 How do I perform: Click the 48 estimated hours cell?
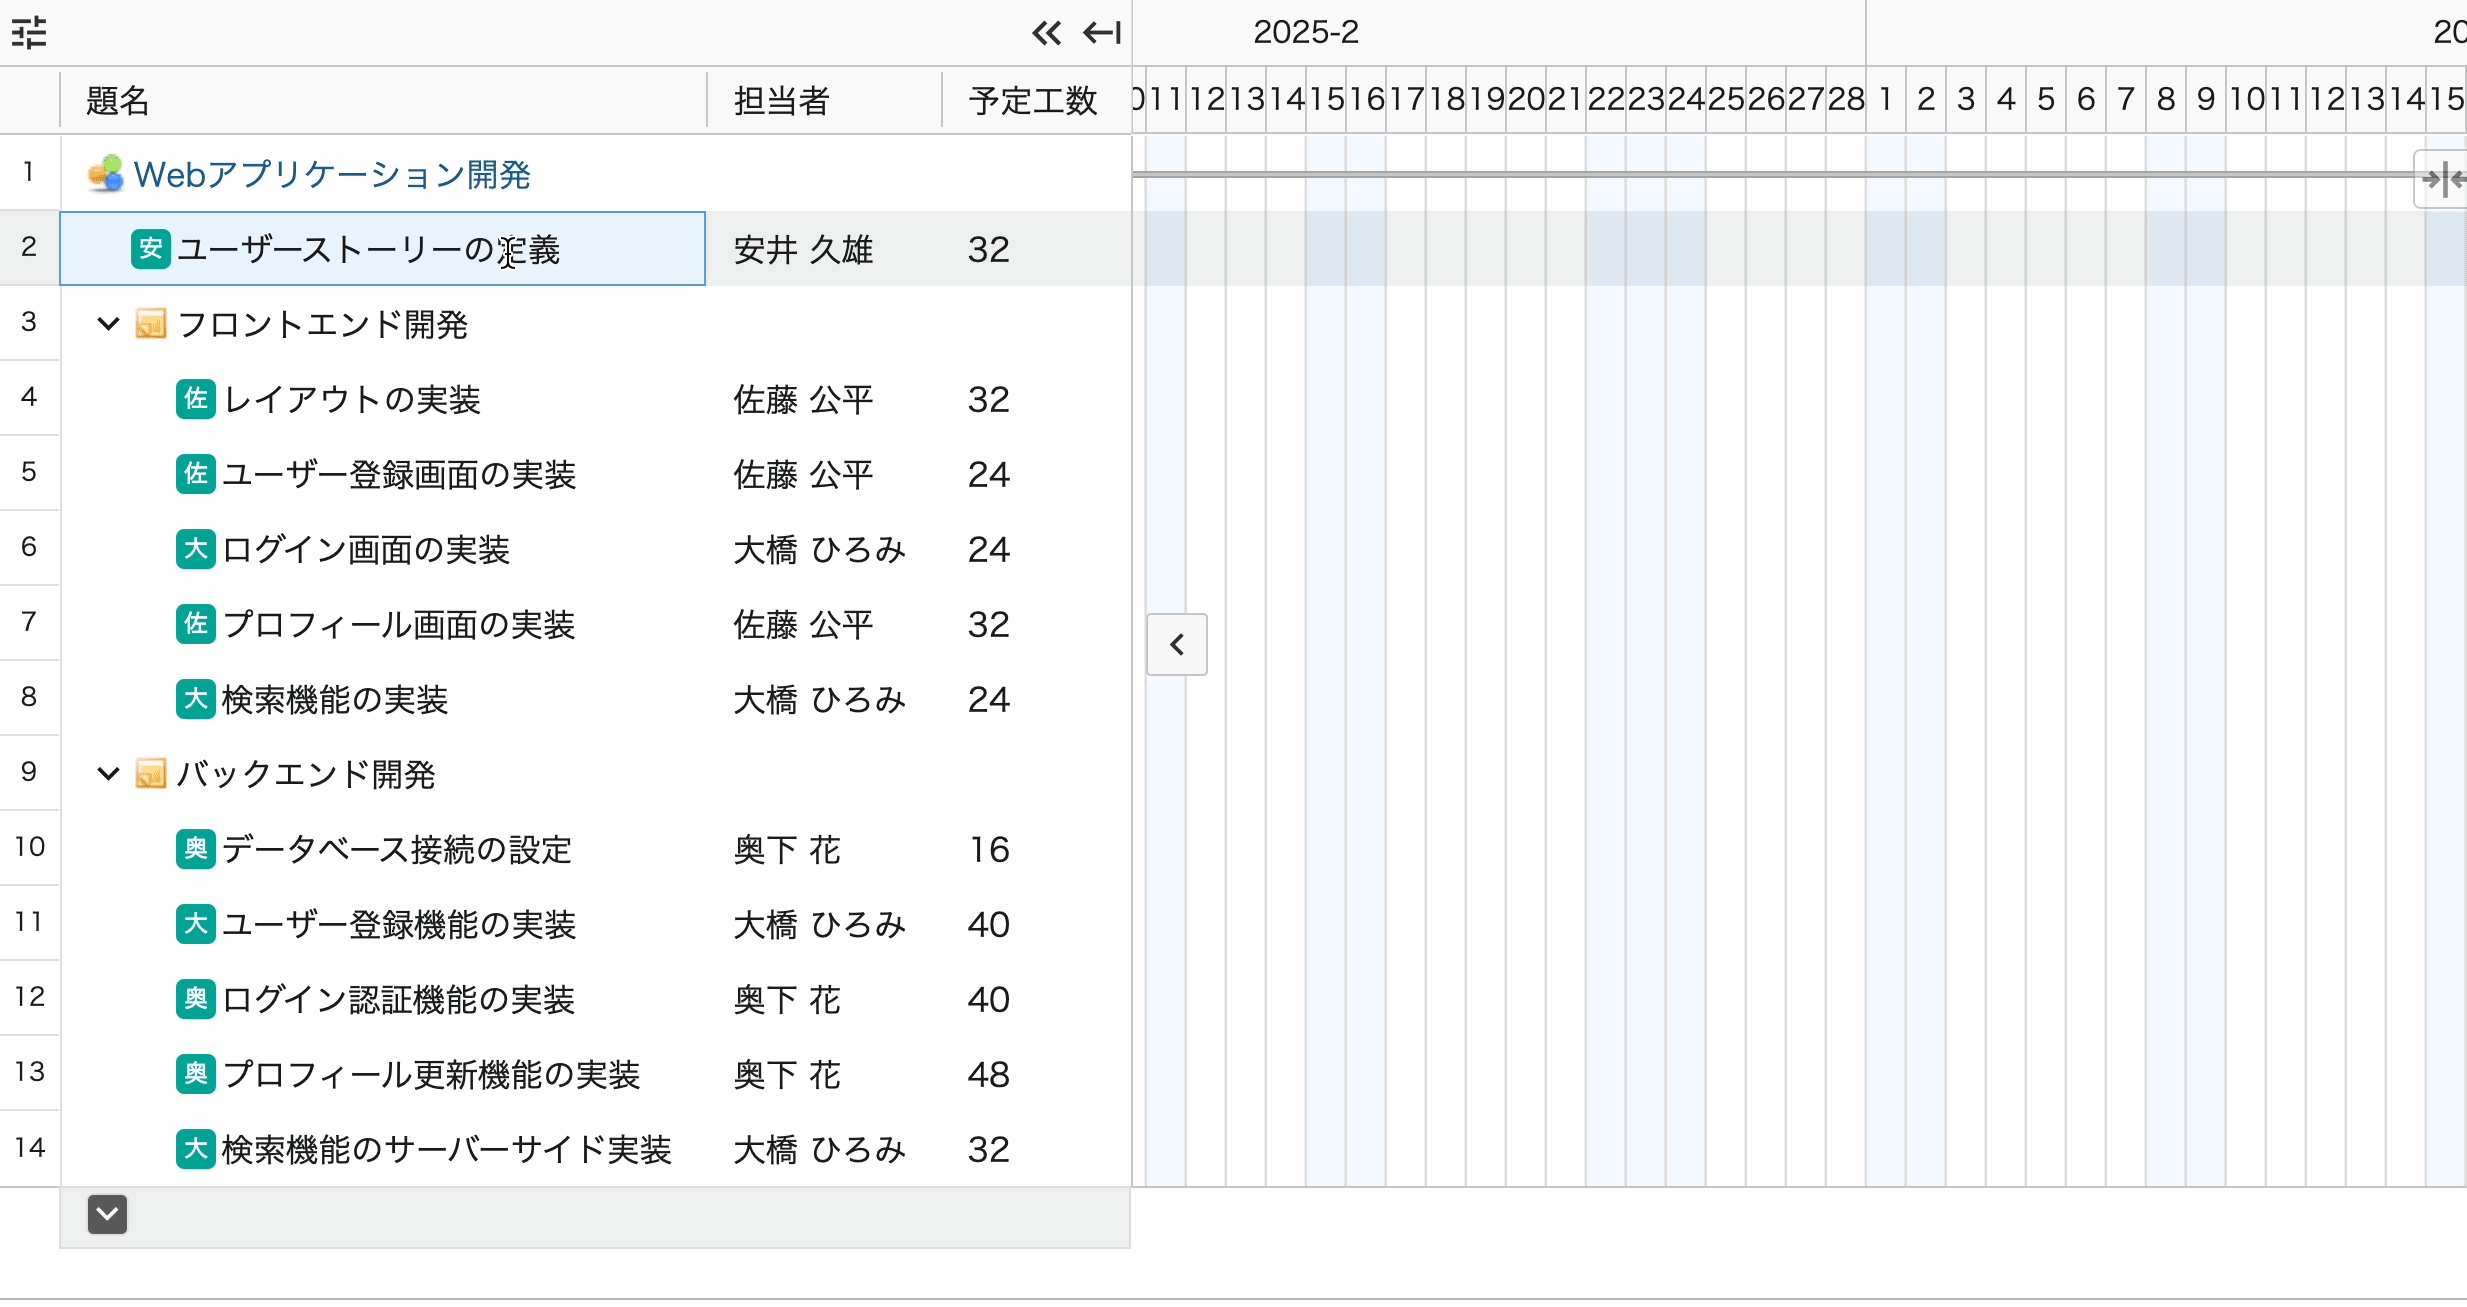tap(988, 1074)
